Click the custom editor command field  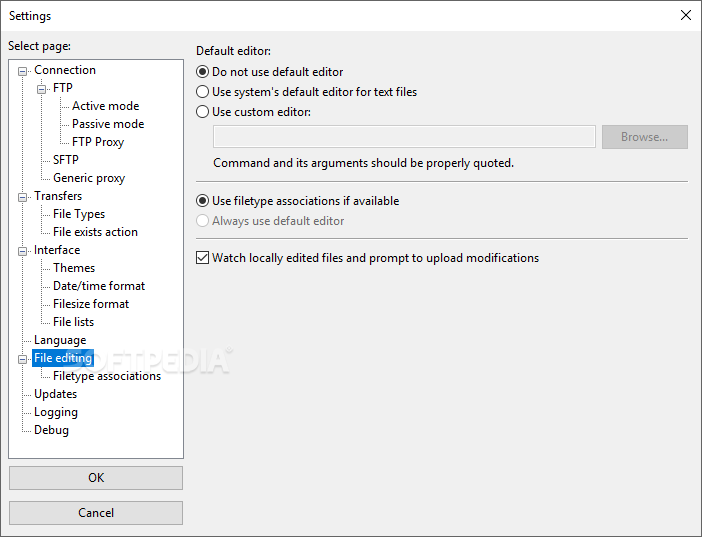(404, 137)
